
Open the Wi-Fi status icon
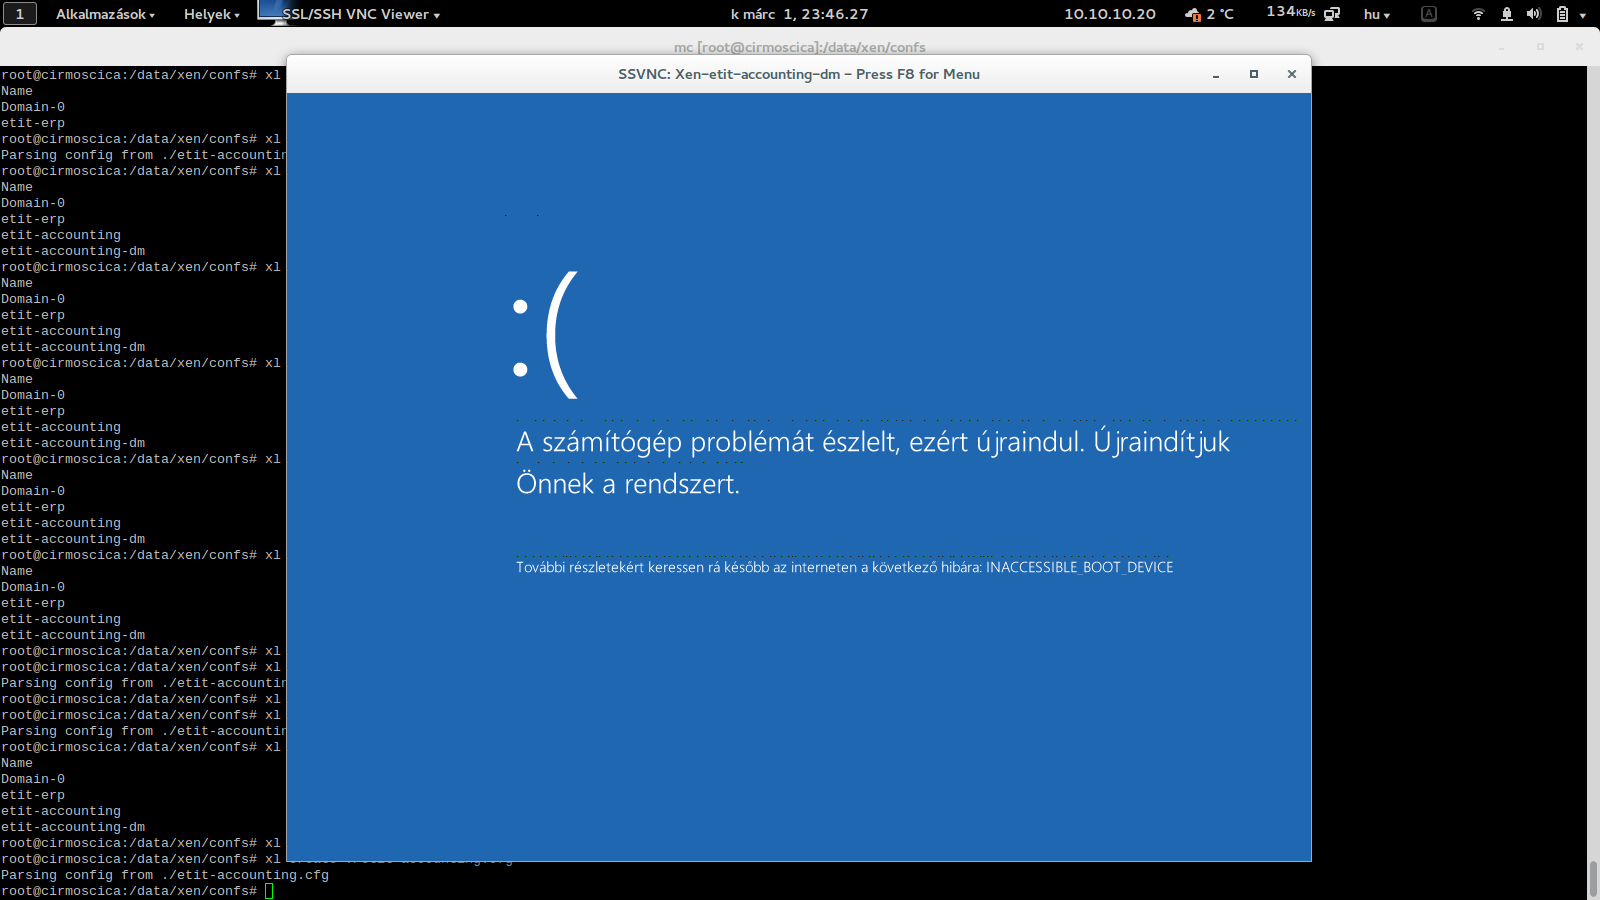[1478, 14]
